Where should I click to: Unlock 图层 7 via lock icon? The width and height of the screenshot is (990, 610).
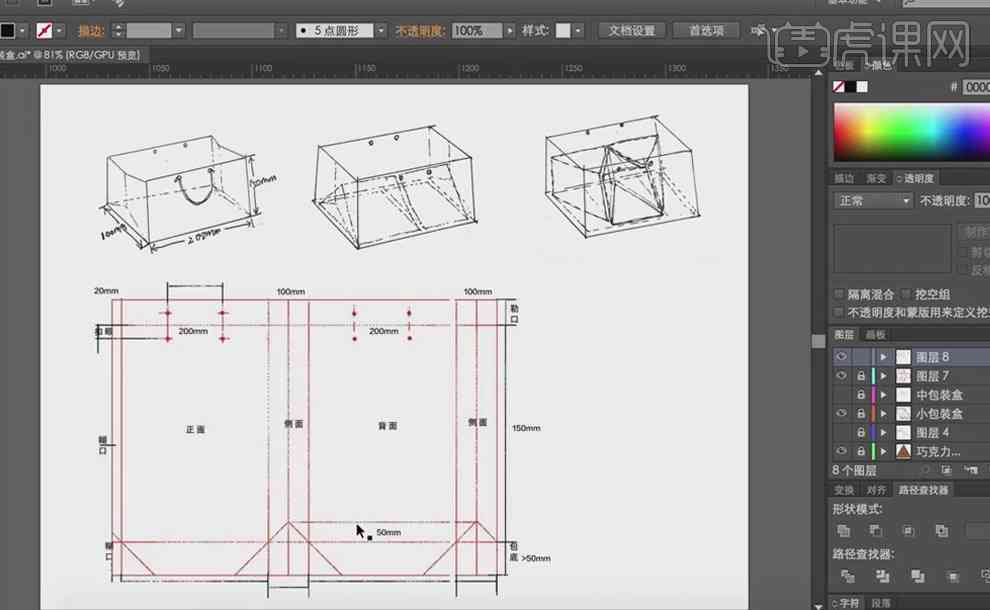861,376
